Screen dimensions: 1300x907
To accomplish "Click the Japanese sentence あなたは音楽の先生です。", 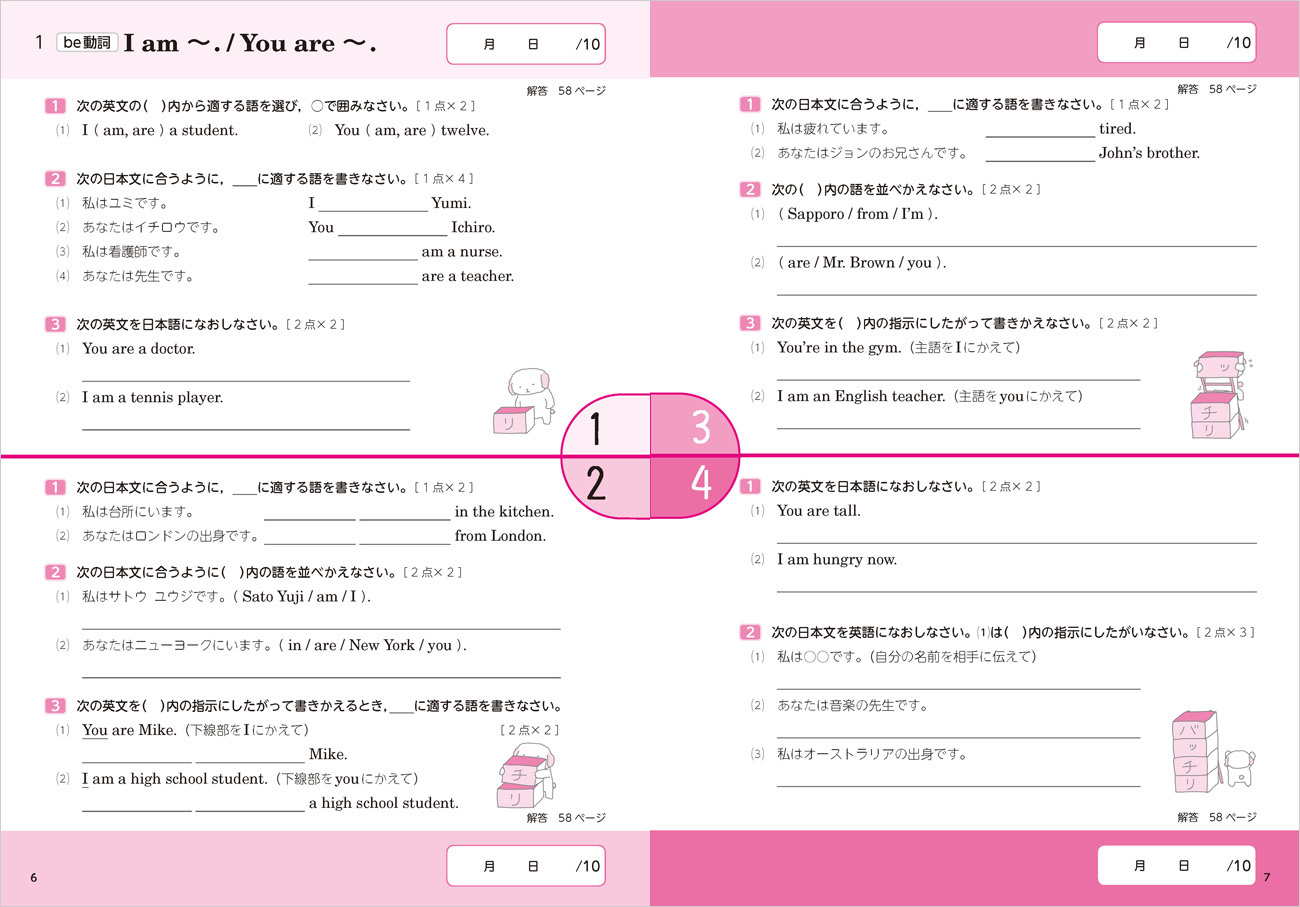I will click(853, 705).
